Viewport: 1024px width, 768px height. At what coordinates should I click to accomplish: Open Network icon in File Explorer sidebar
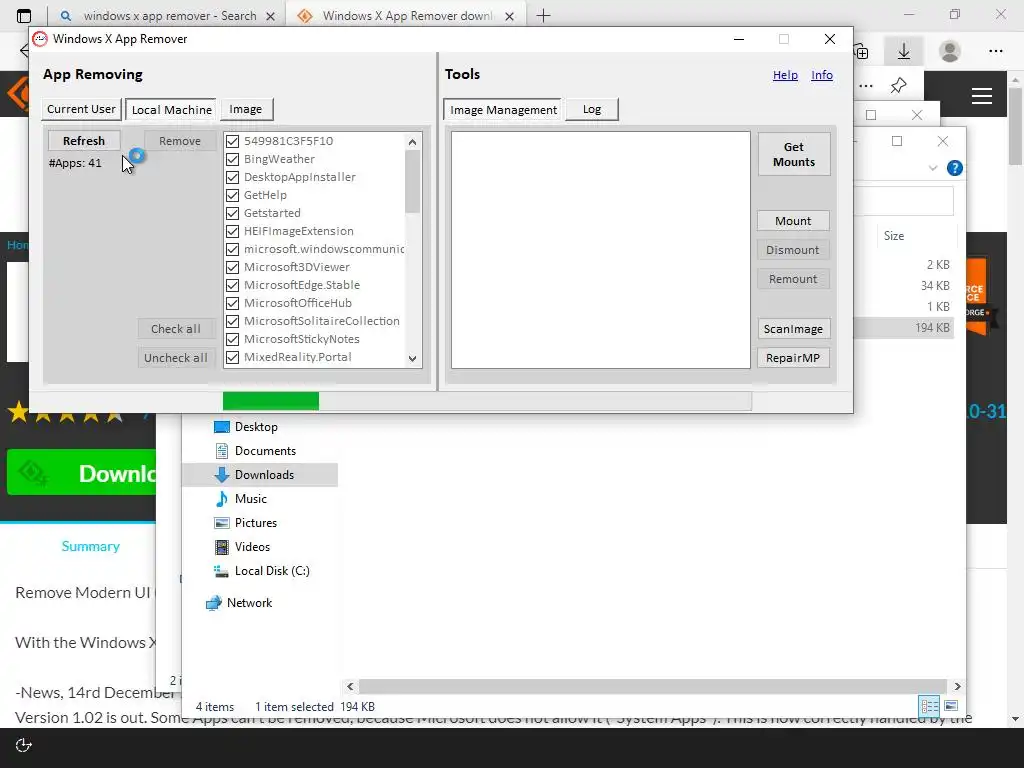click(214, 603)
